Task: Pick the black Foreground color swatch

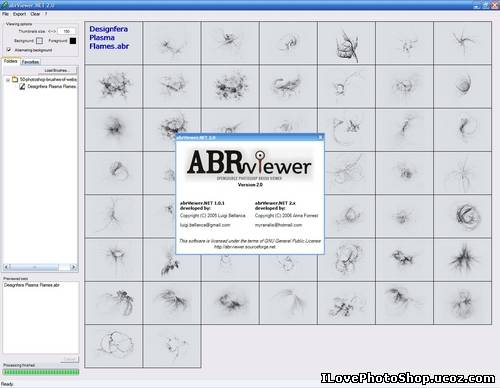Action: [73, 41]
